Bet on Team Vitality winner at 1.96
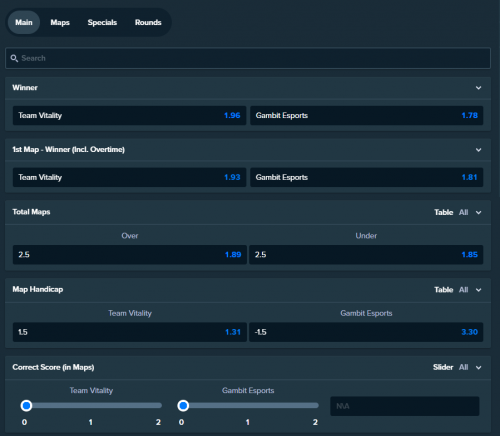 pyautogui.click(x=129, y=116)
